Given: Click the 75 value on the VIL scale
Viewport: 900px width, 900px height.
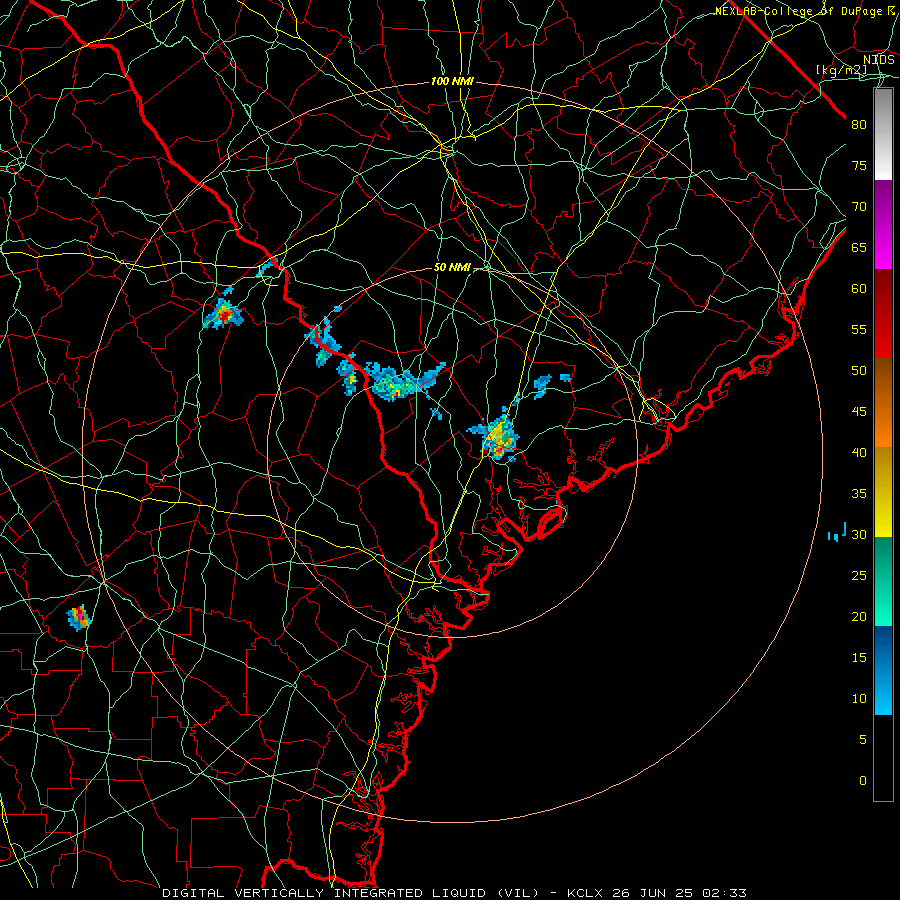Looking at the screenshot, I should tap(859, 165).
